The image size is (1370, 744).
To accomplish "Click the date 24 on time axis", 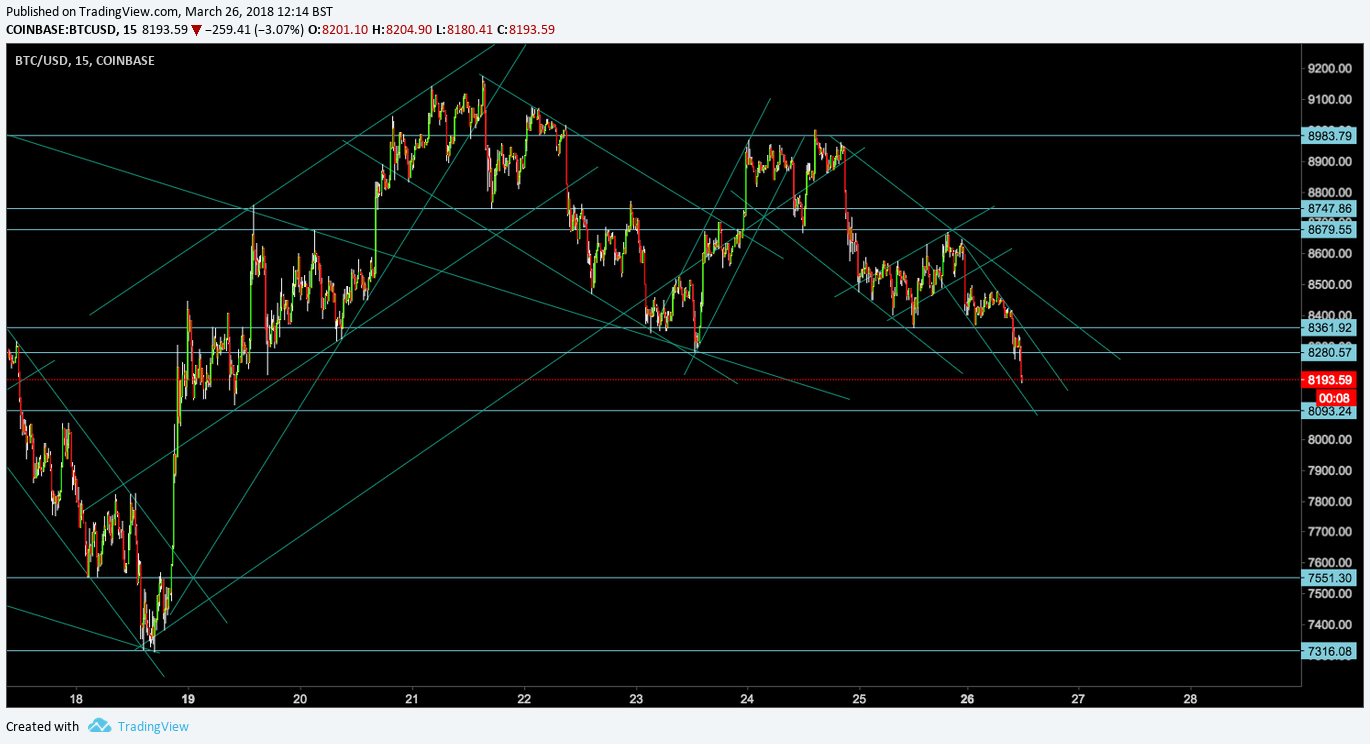I will click(x=748, y=698).
